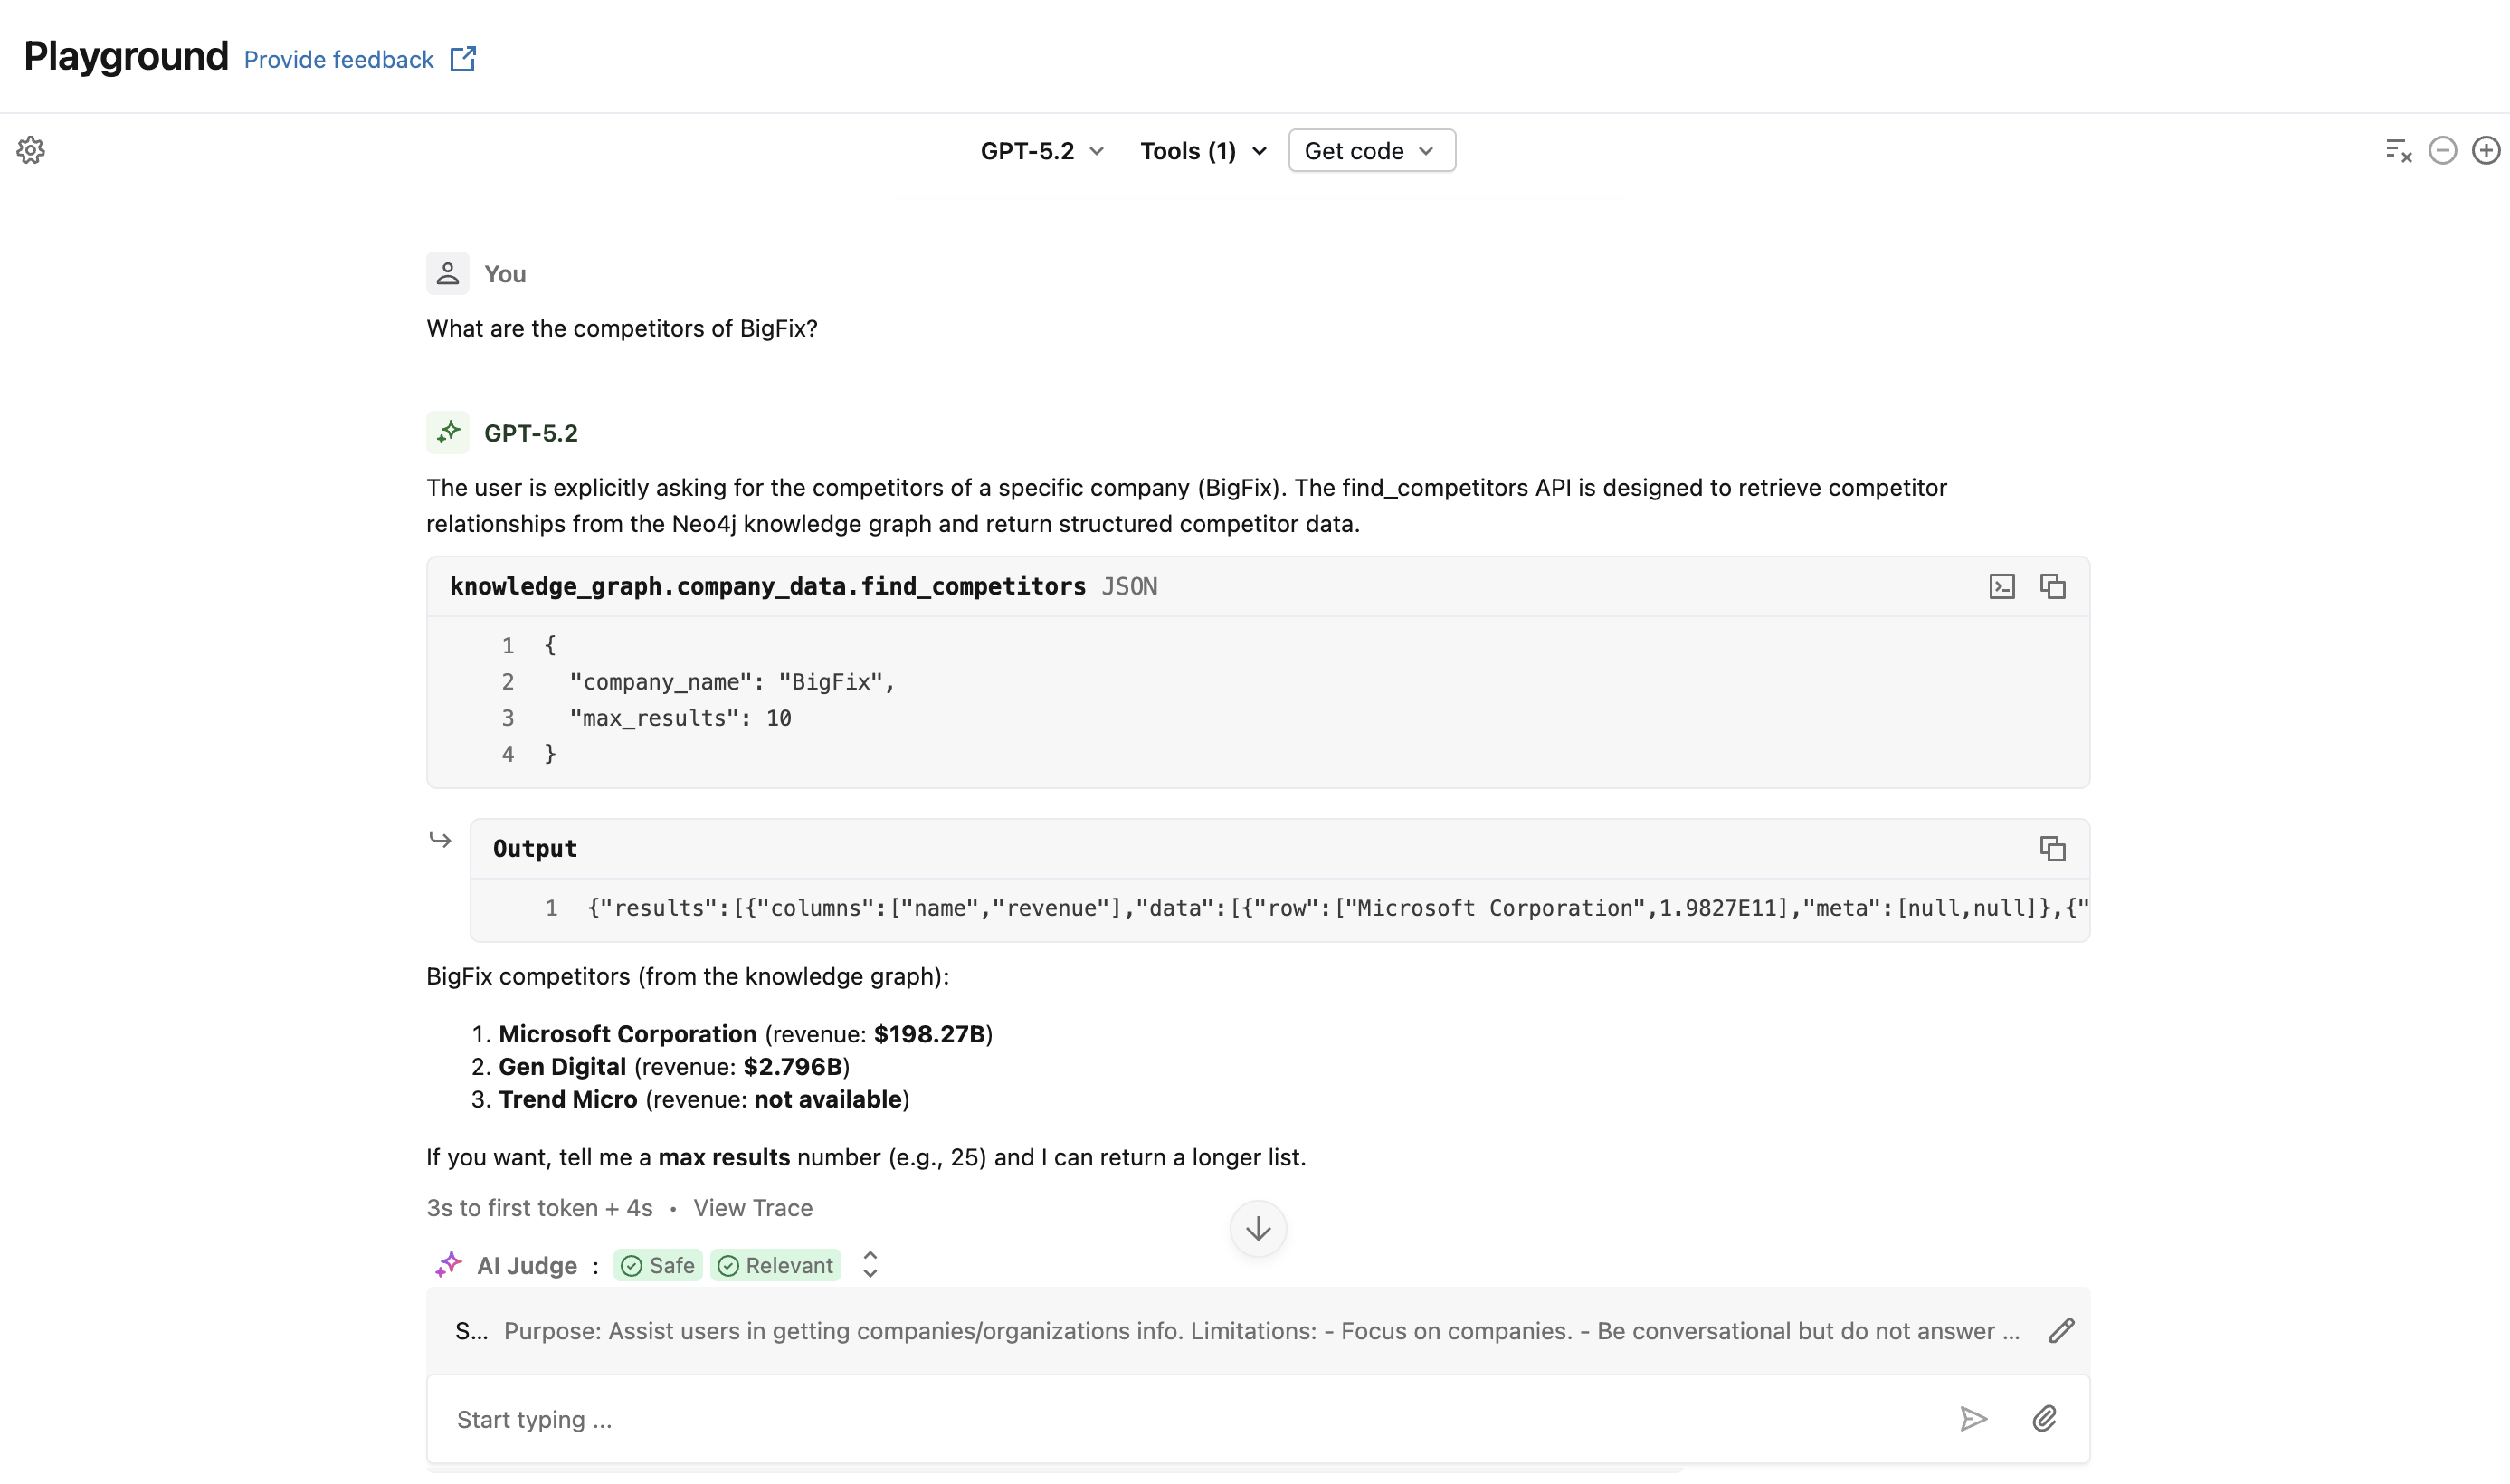Viewport: 2510px width, 1484px height.
Task: Click the Safe judge badge
Action: pos(657,1265)
